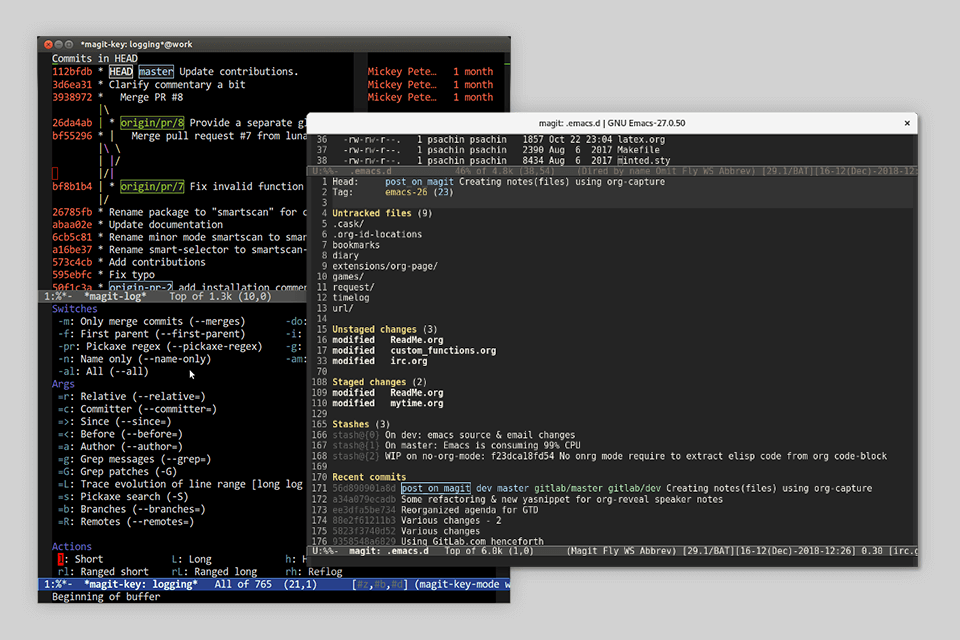Click the Actions section heading
Screen dimensions: 960x640
pos(72,547)
